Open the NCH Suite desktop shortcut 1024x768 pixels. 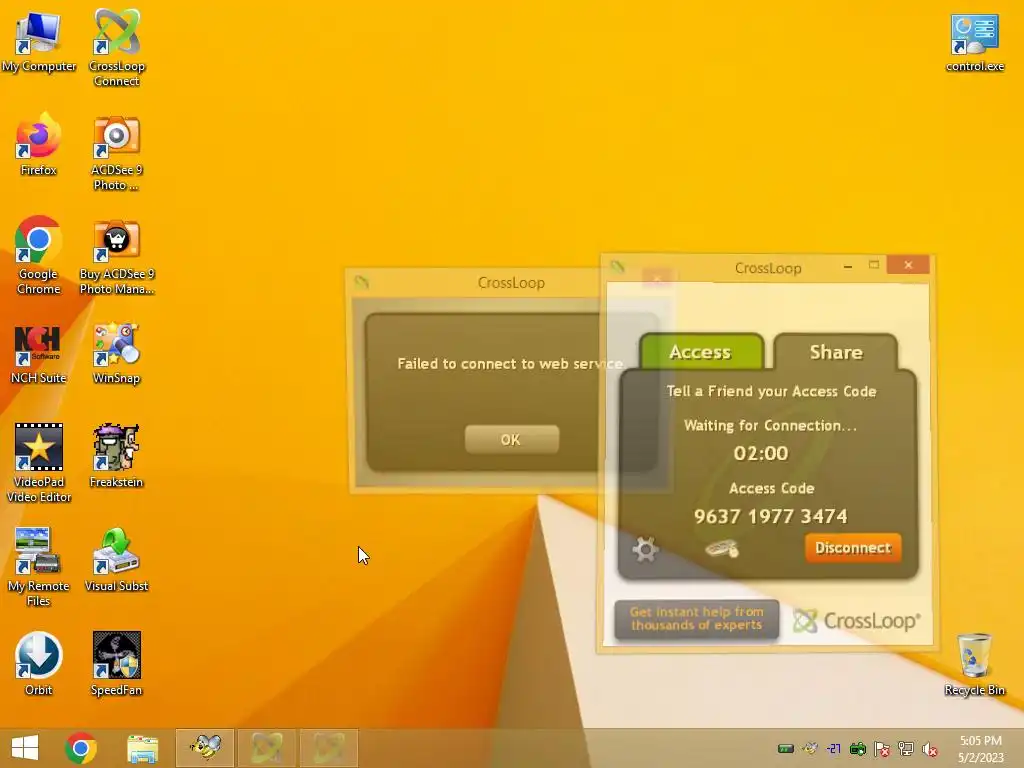pos(39,354)
